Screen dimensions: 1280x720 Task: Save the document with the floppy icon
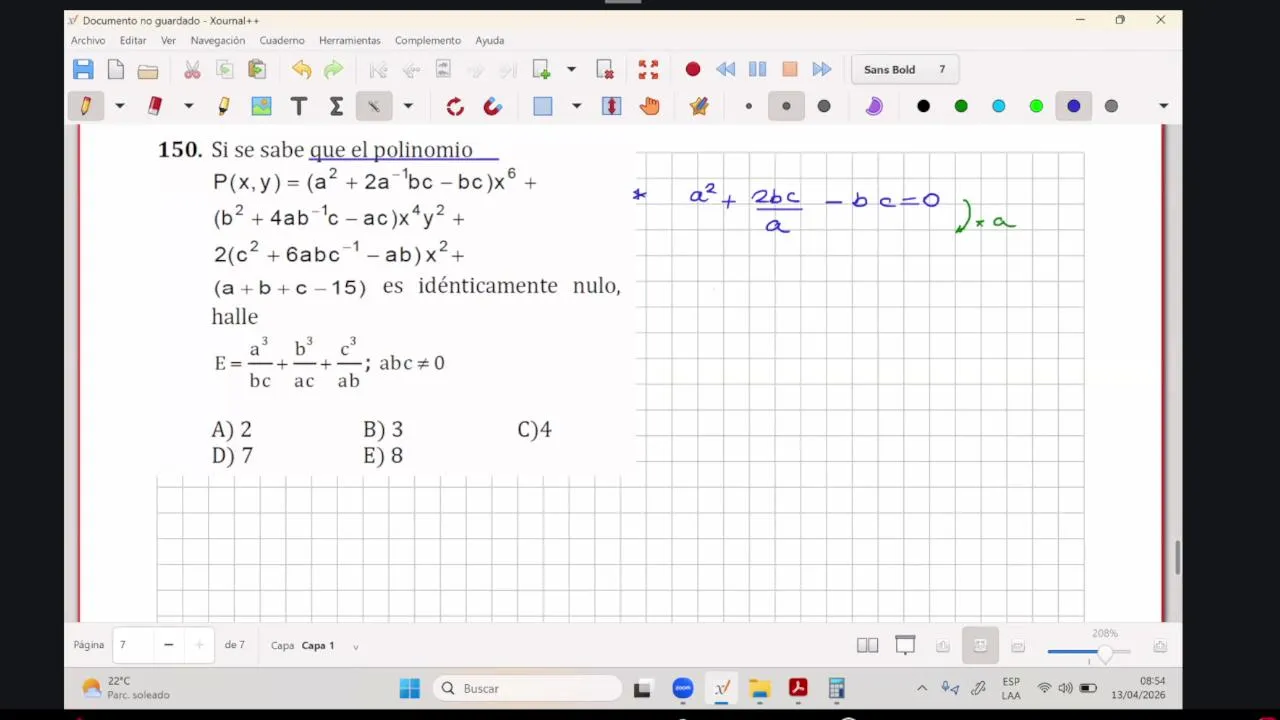pyautogui.click(x=83, y=69)
